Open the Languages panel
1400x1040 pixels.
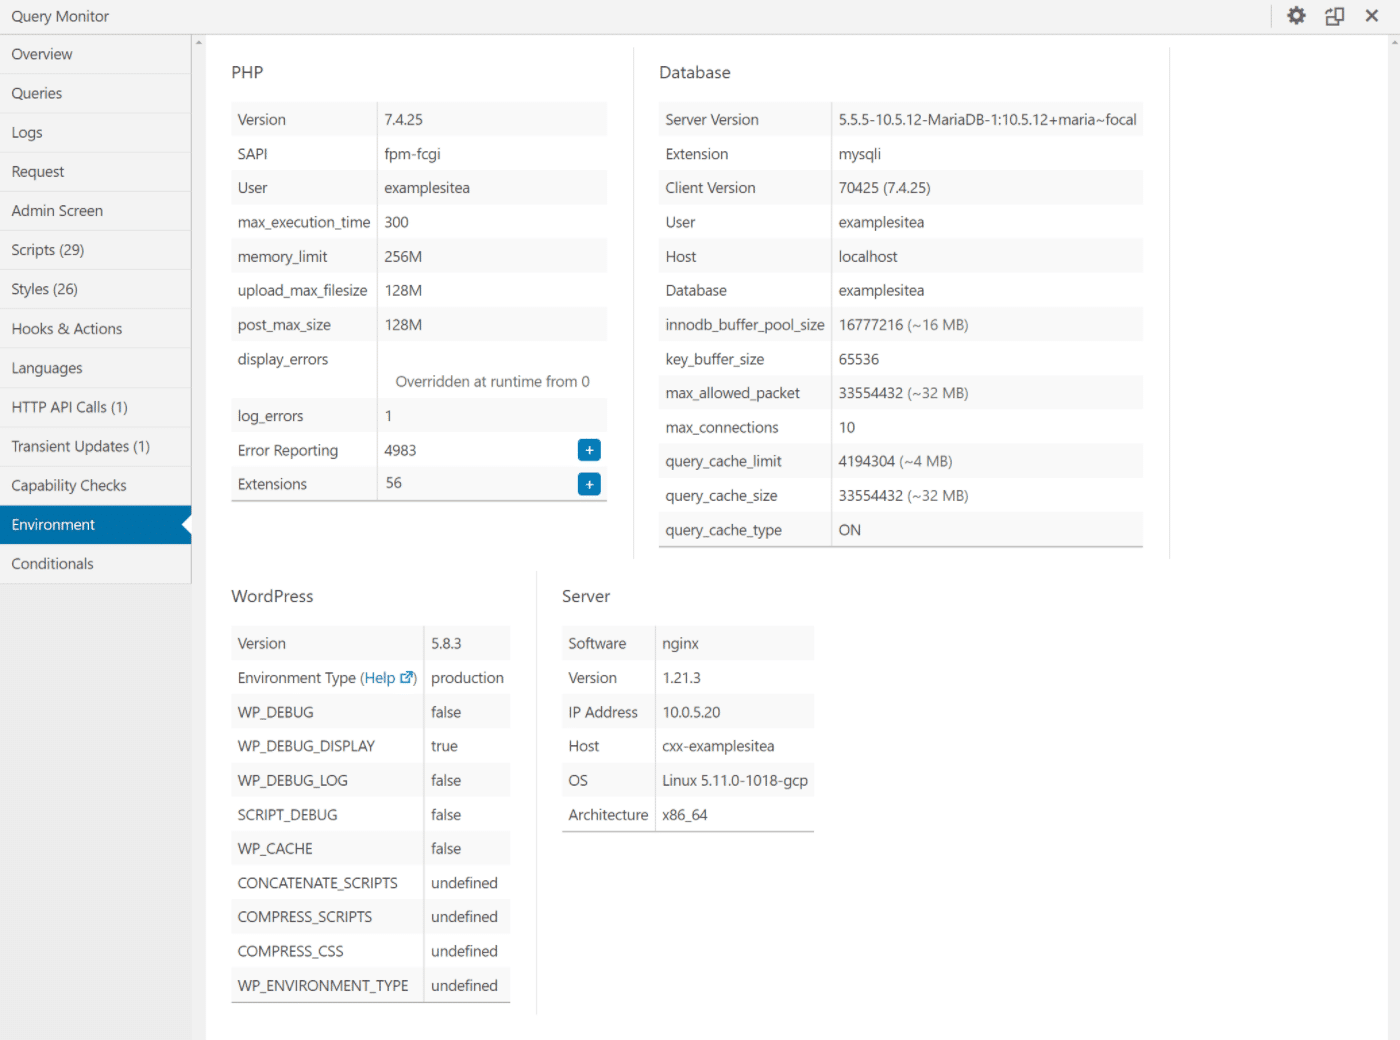tap(46, 367)
